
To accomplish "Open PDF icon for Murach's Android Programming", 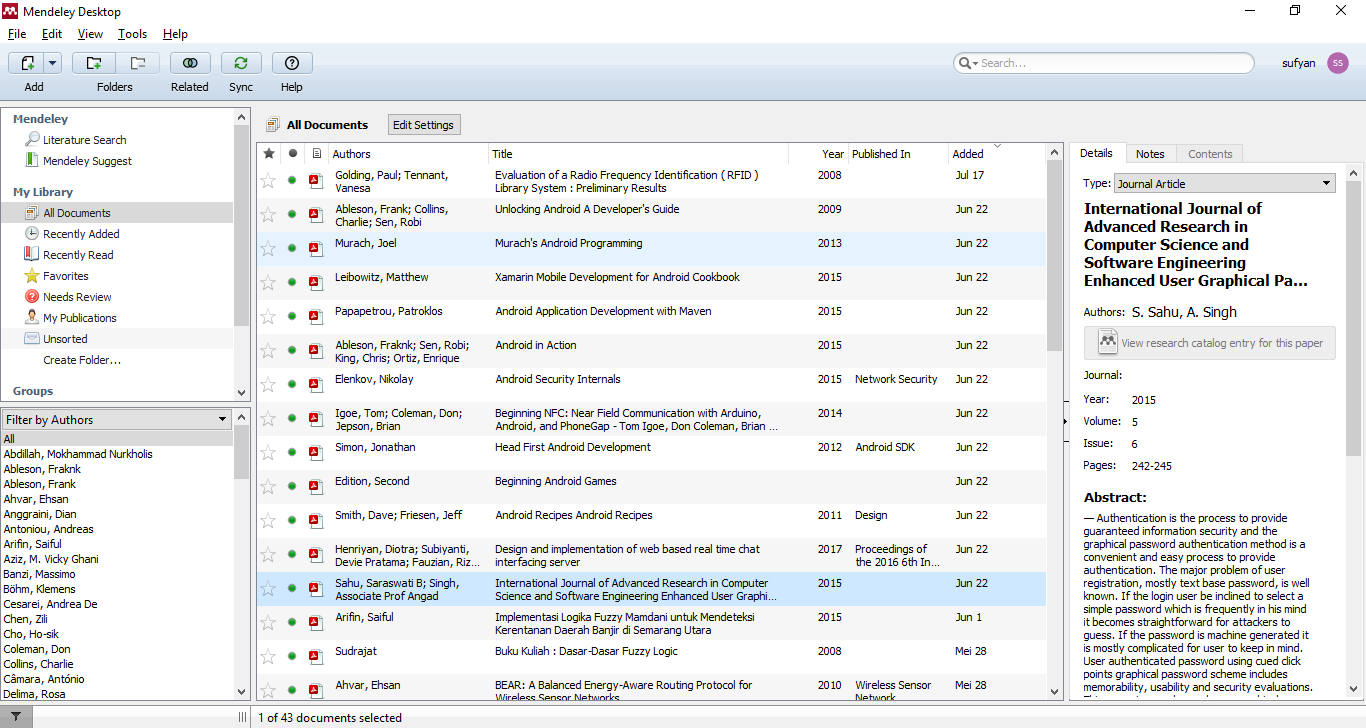I will 315,248.
